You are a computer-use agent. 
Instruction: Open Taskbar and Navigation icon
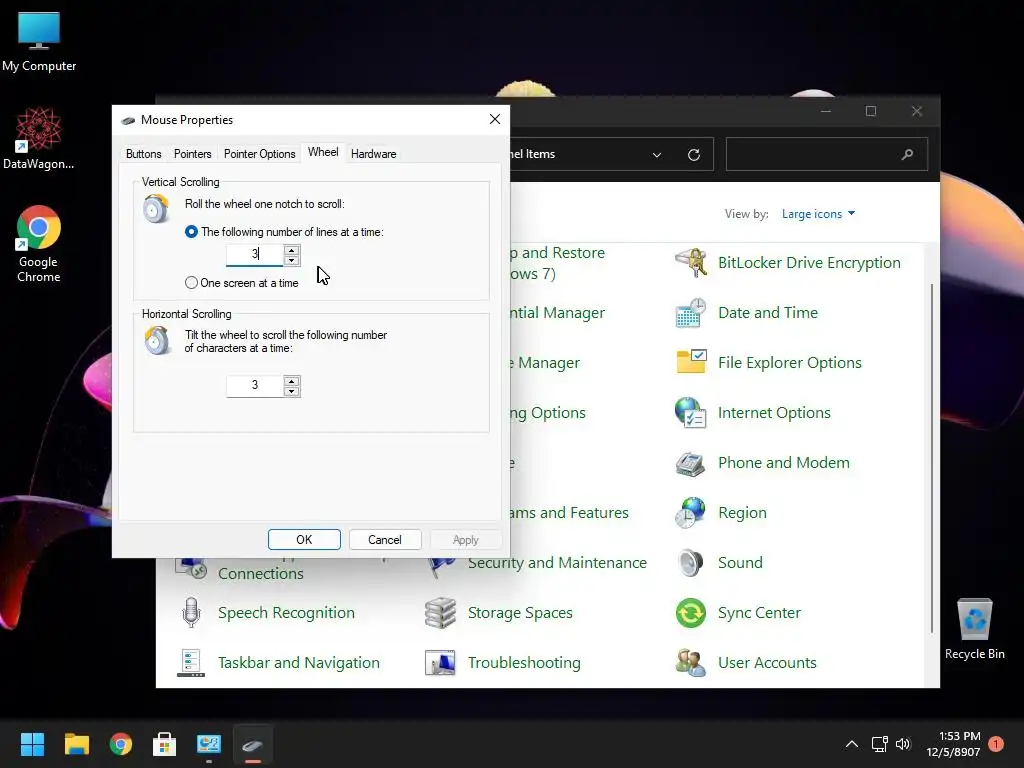[191, 663]
